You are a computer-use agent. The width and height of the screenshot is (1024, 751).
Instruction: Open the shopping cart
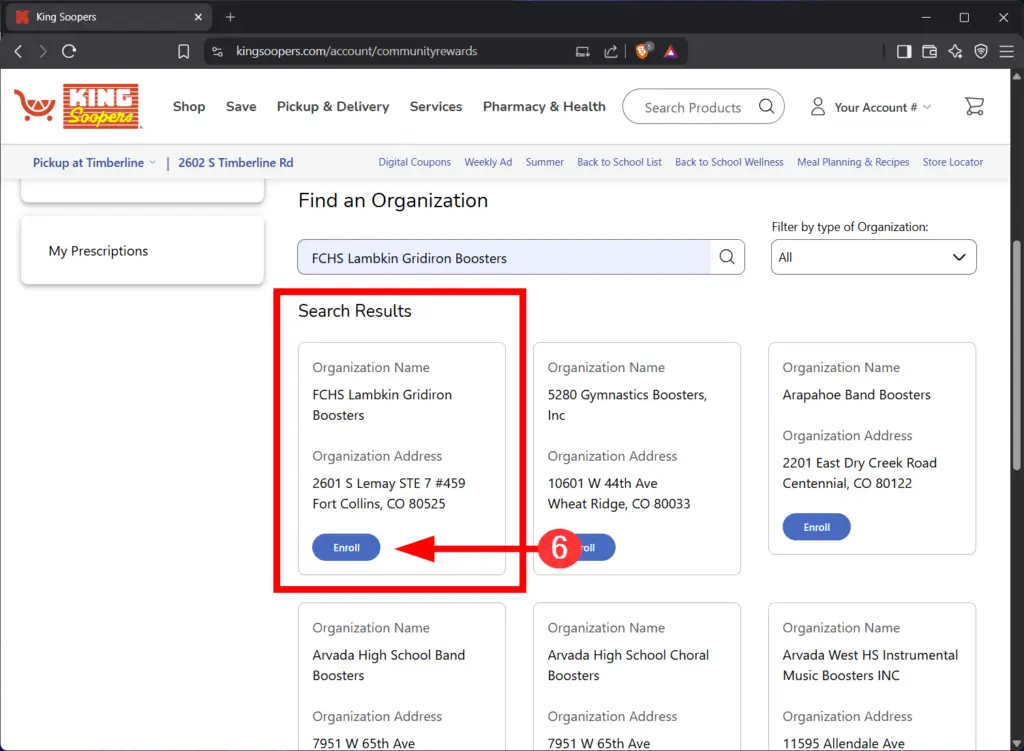click(974, 106)
